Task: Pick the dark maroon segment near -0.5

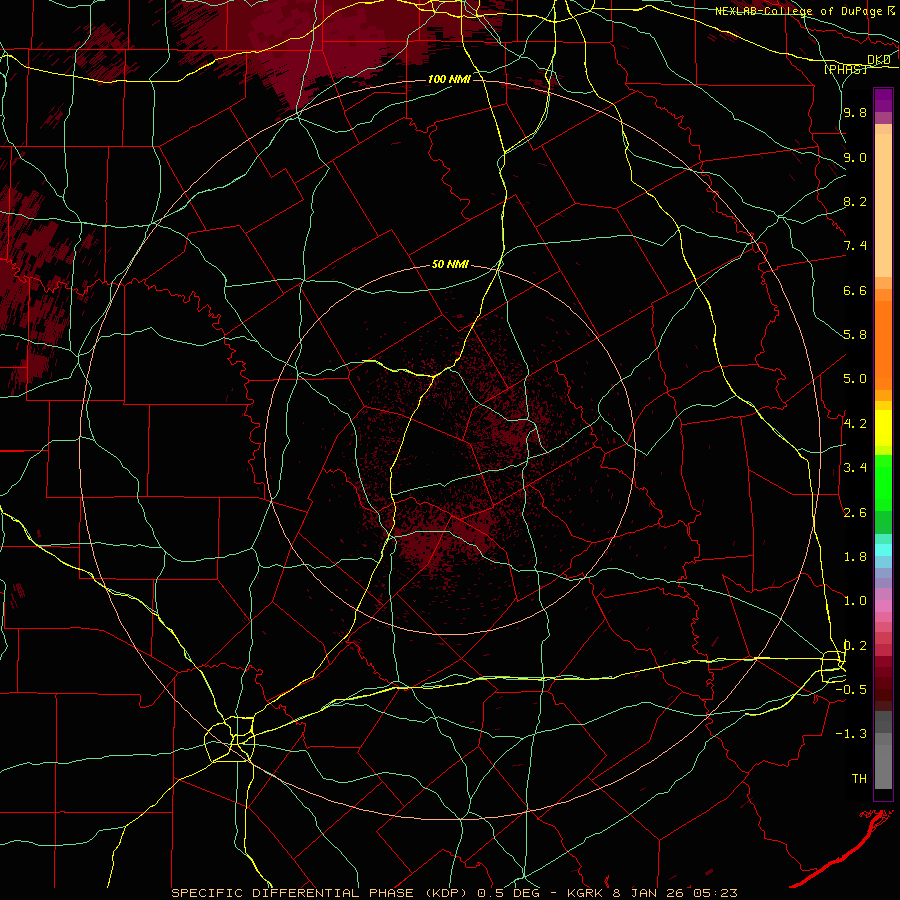Action: [883, 689]
